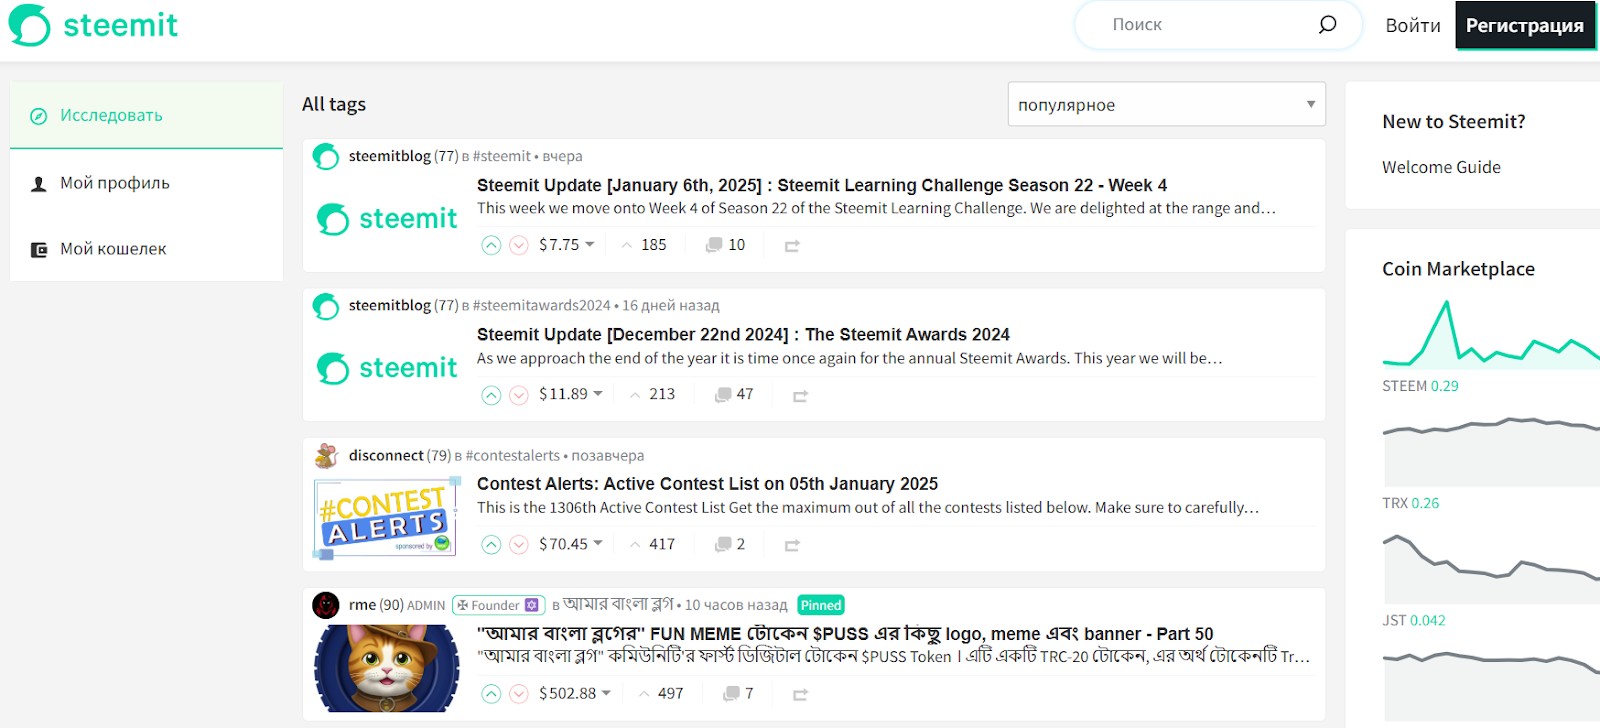Open the Contest Alerts post thumbnail
The image size is (1600, 728).
[387, 519]
